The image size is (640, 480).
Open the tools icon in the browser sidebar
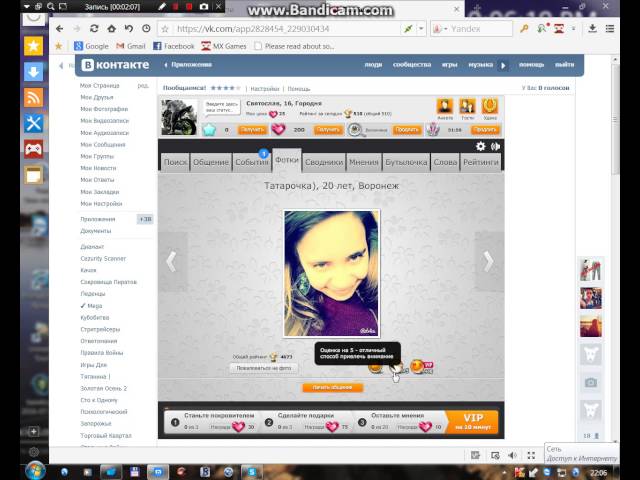pos(33,123)
